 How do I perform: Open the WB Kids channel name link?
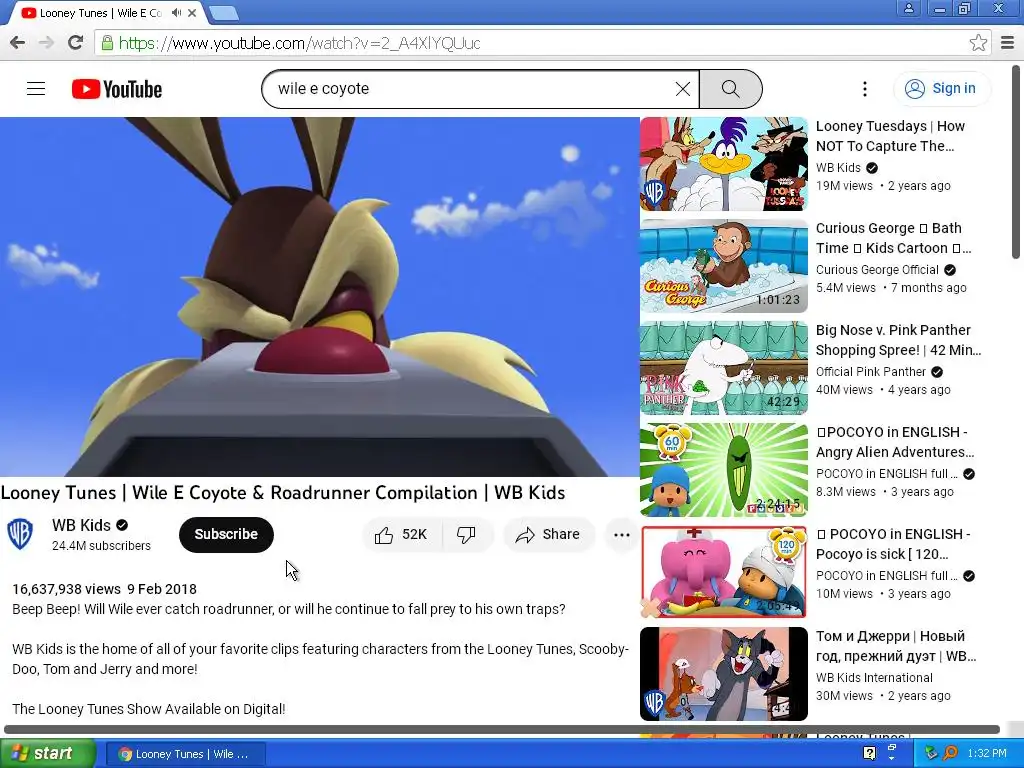click(x=82, y=525)
